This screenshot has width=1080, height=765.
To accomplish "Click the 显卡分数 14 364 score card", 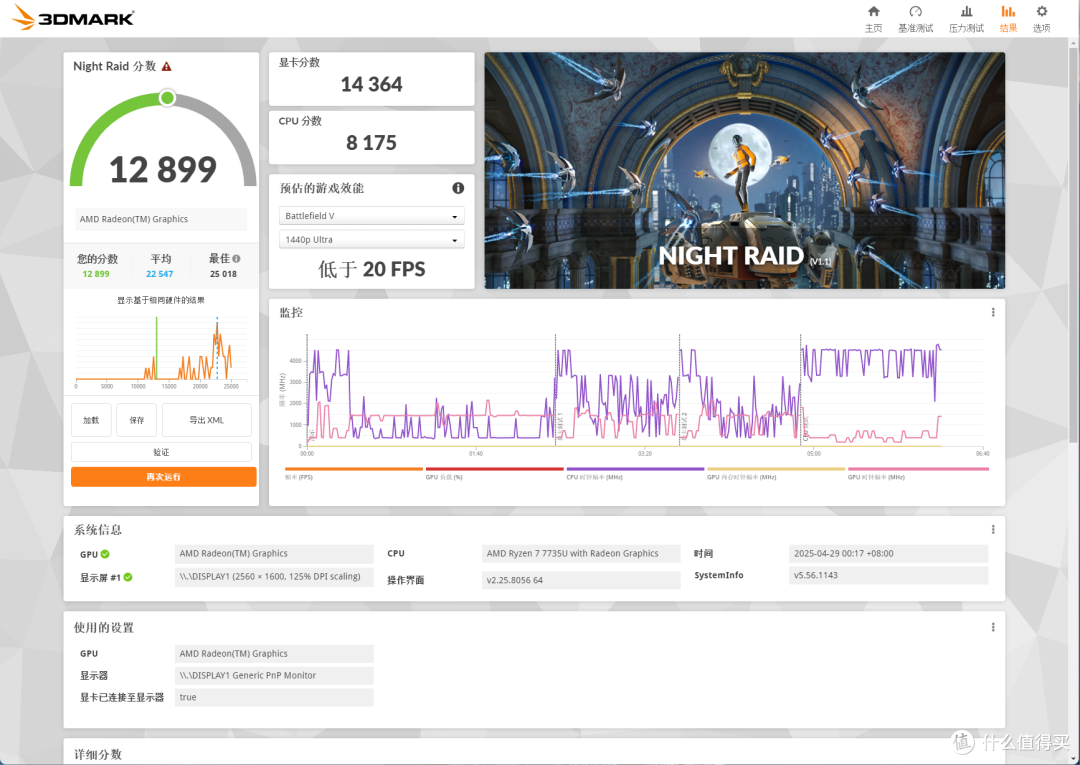I will [x=371, y=78].
